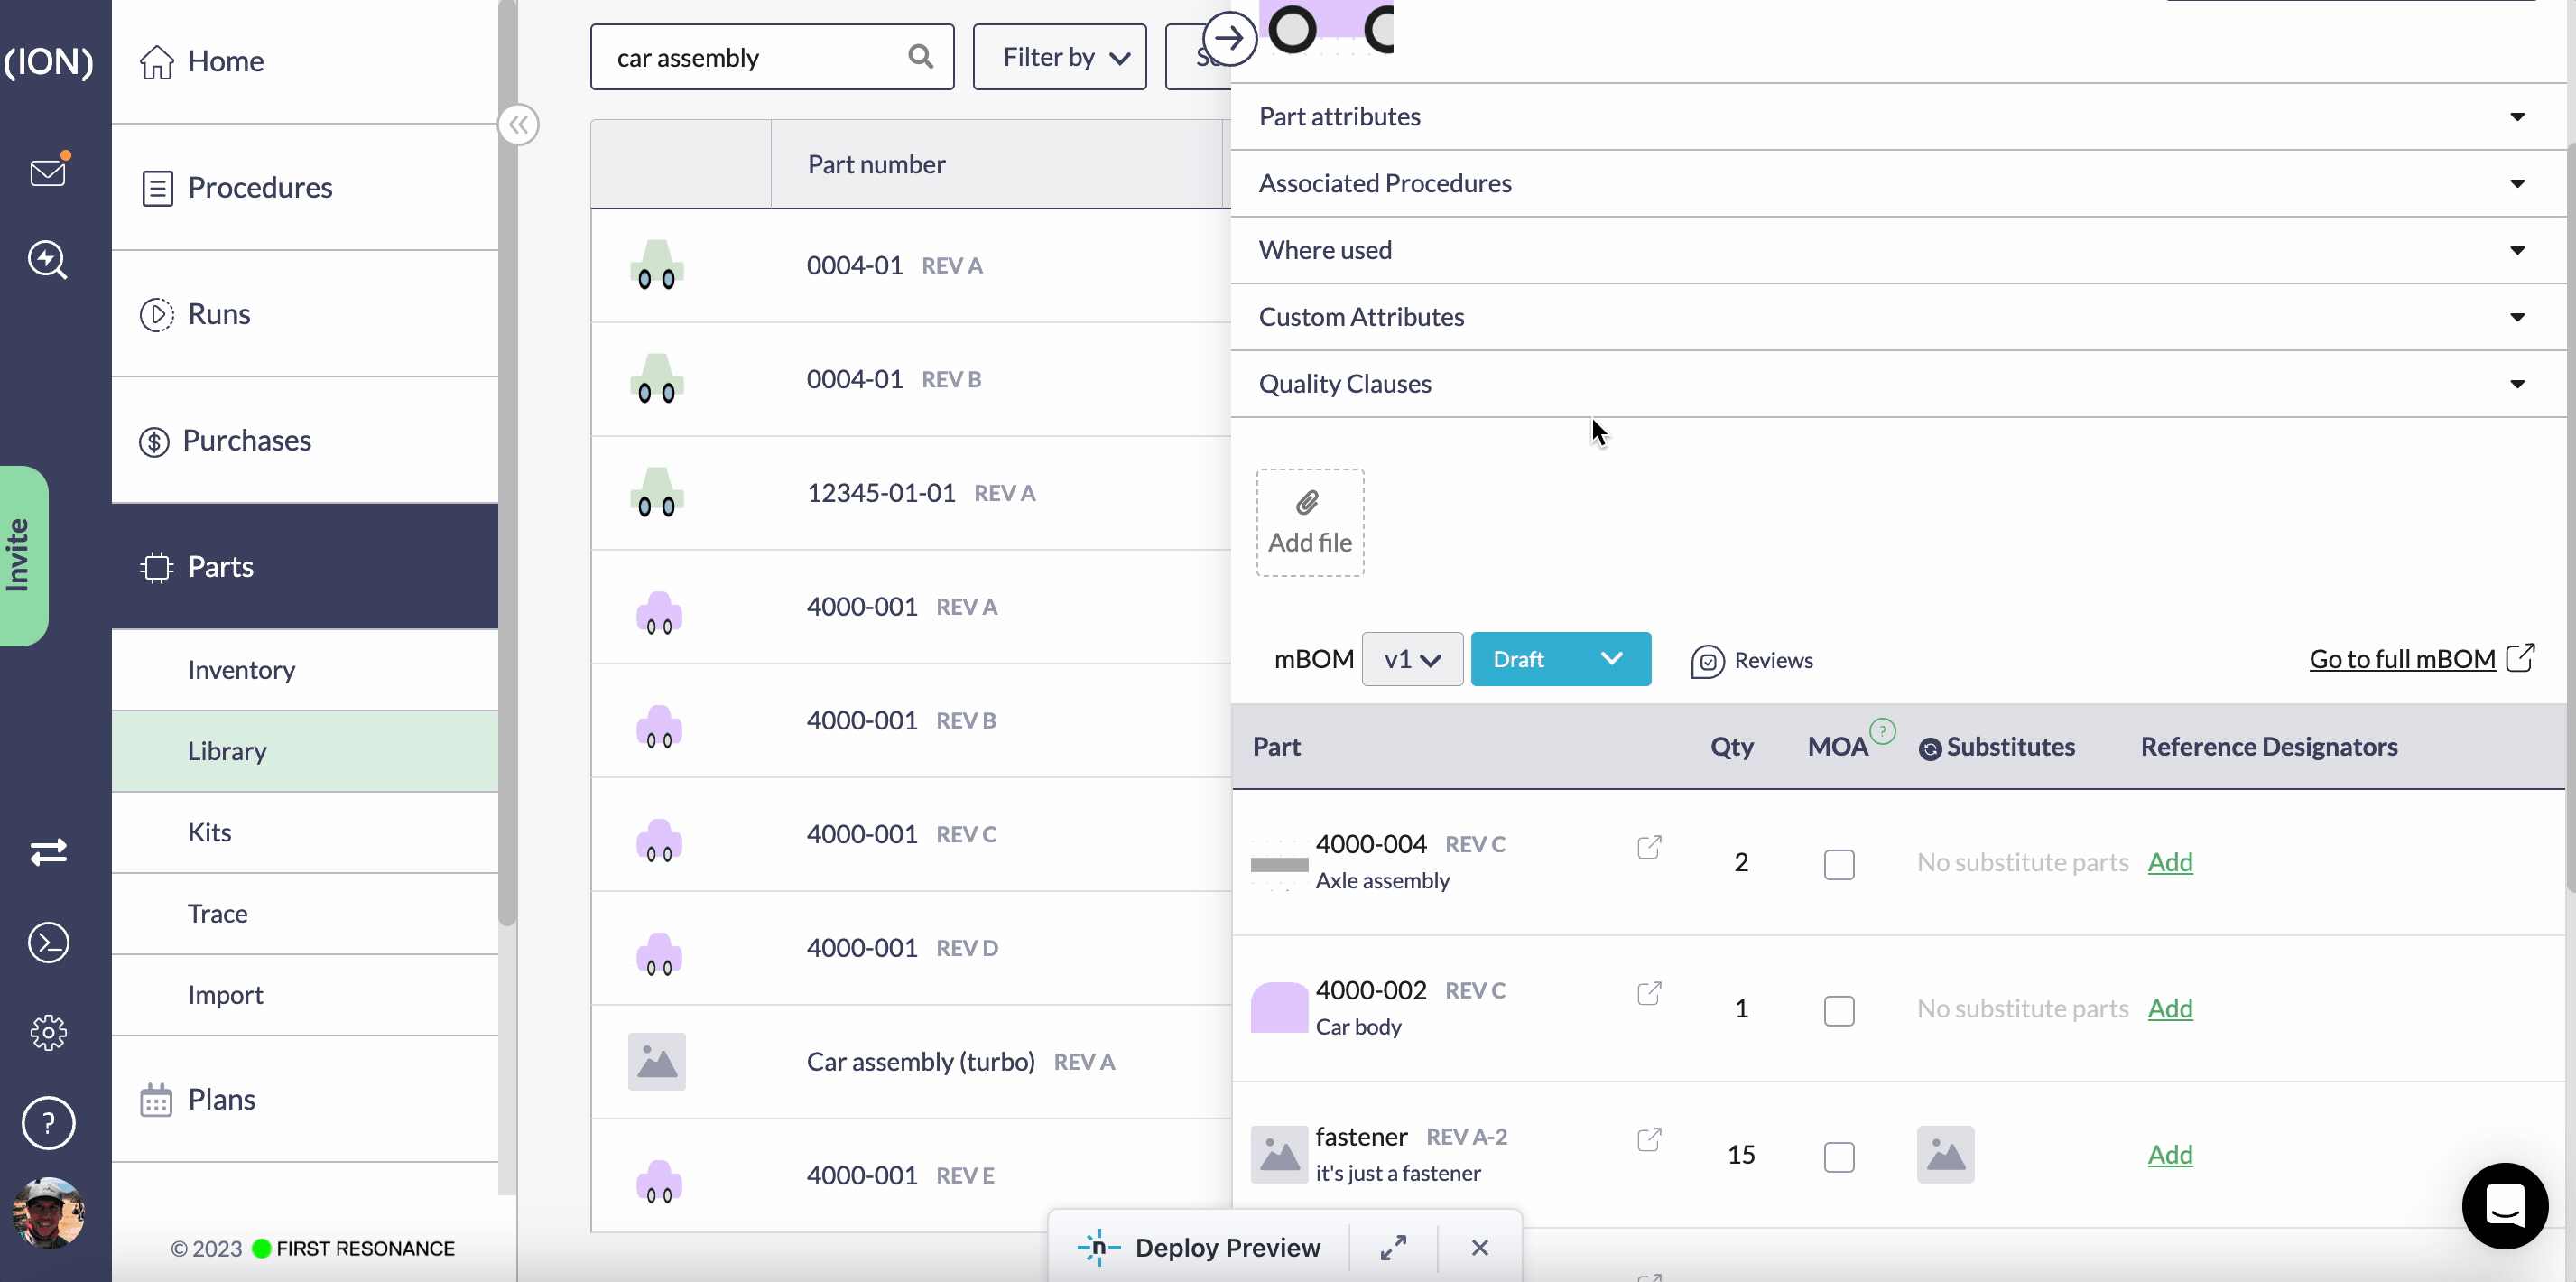Go to Inventory under Parts

[241, 669]
